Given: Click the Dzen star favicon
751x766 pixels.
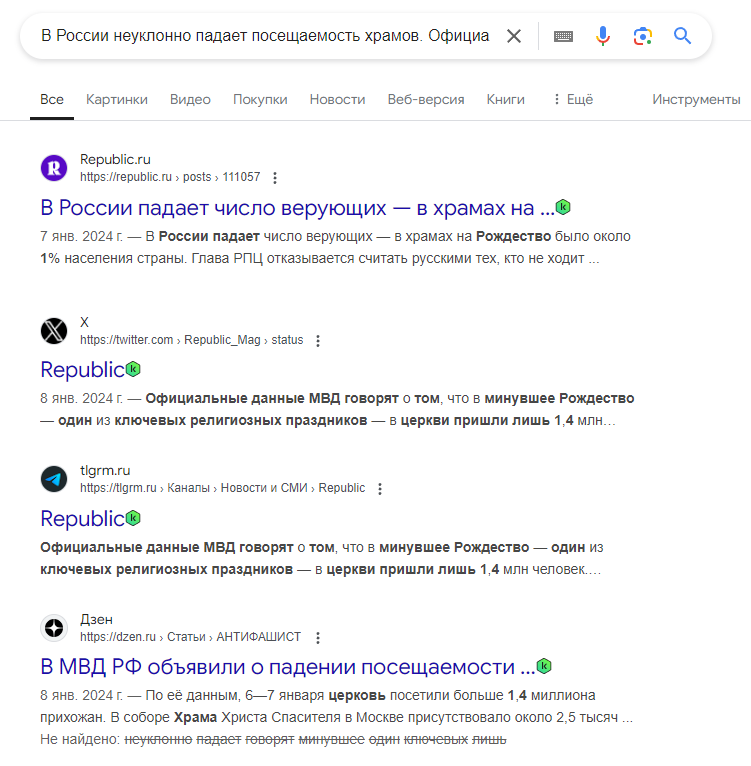Looking at the screenshot, I should click(54, 627).
